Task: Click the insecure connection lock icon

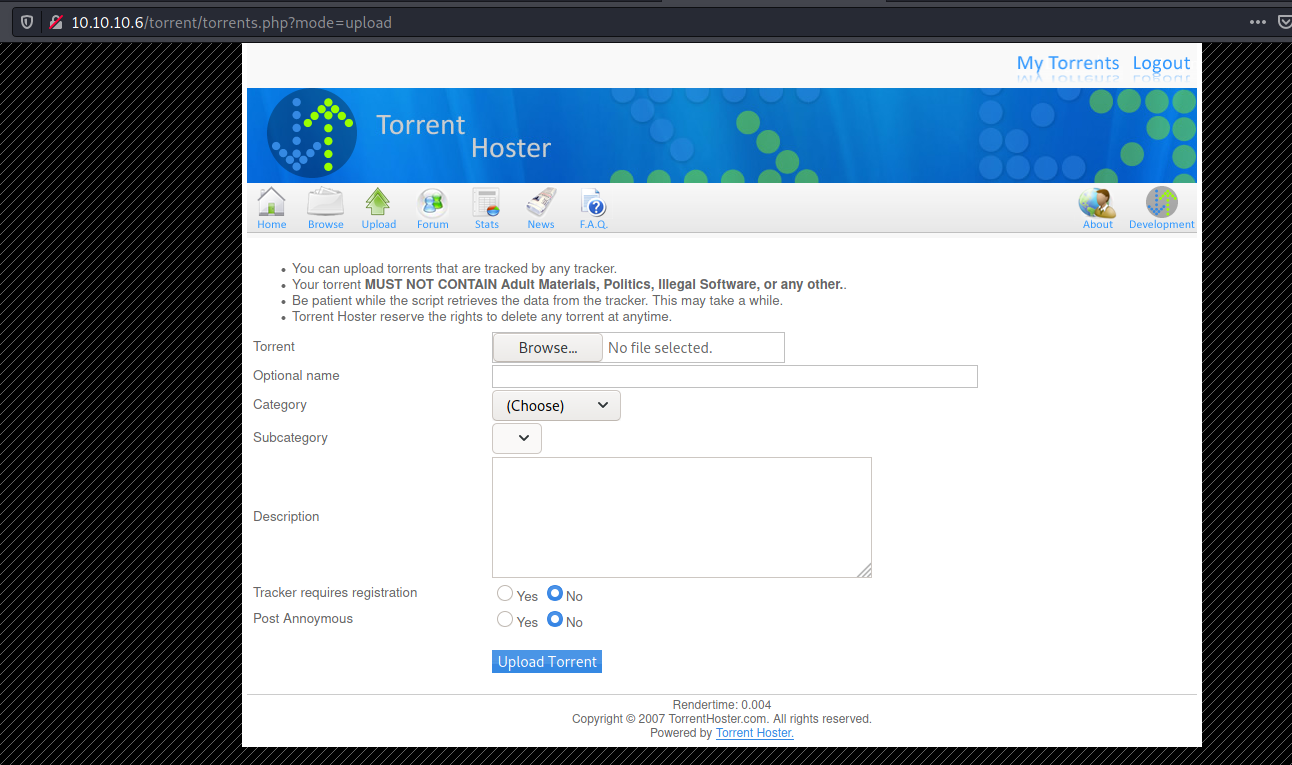Action: tap(55, 22)
